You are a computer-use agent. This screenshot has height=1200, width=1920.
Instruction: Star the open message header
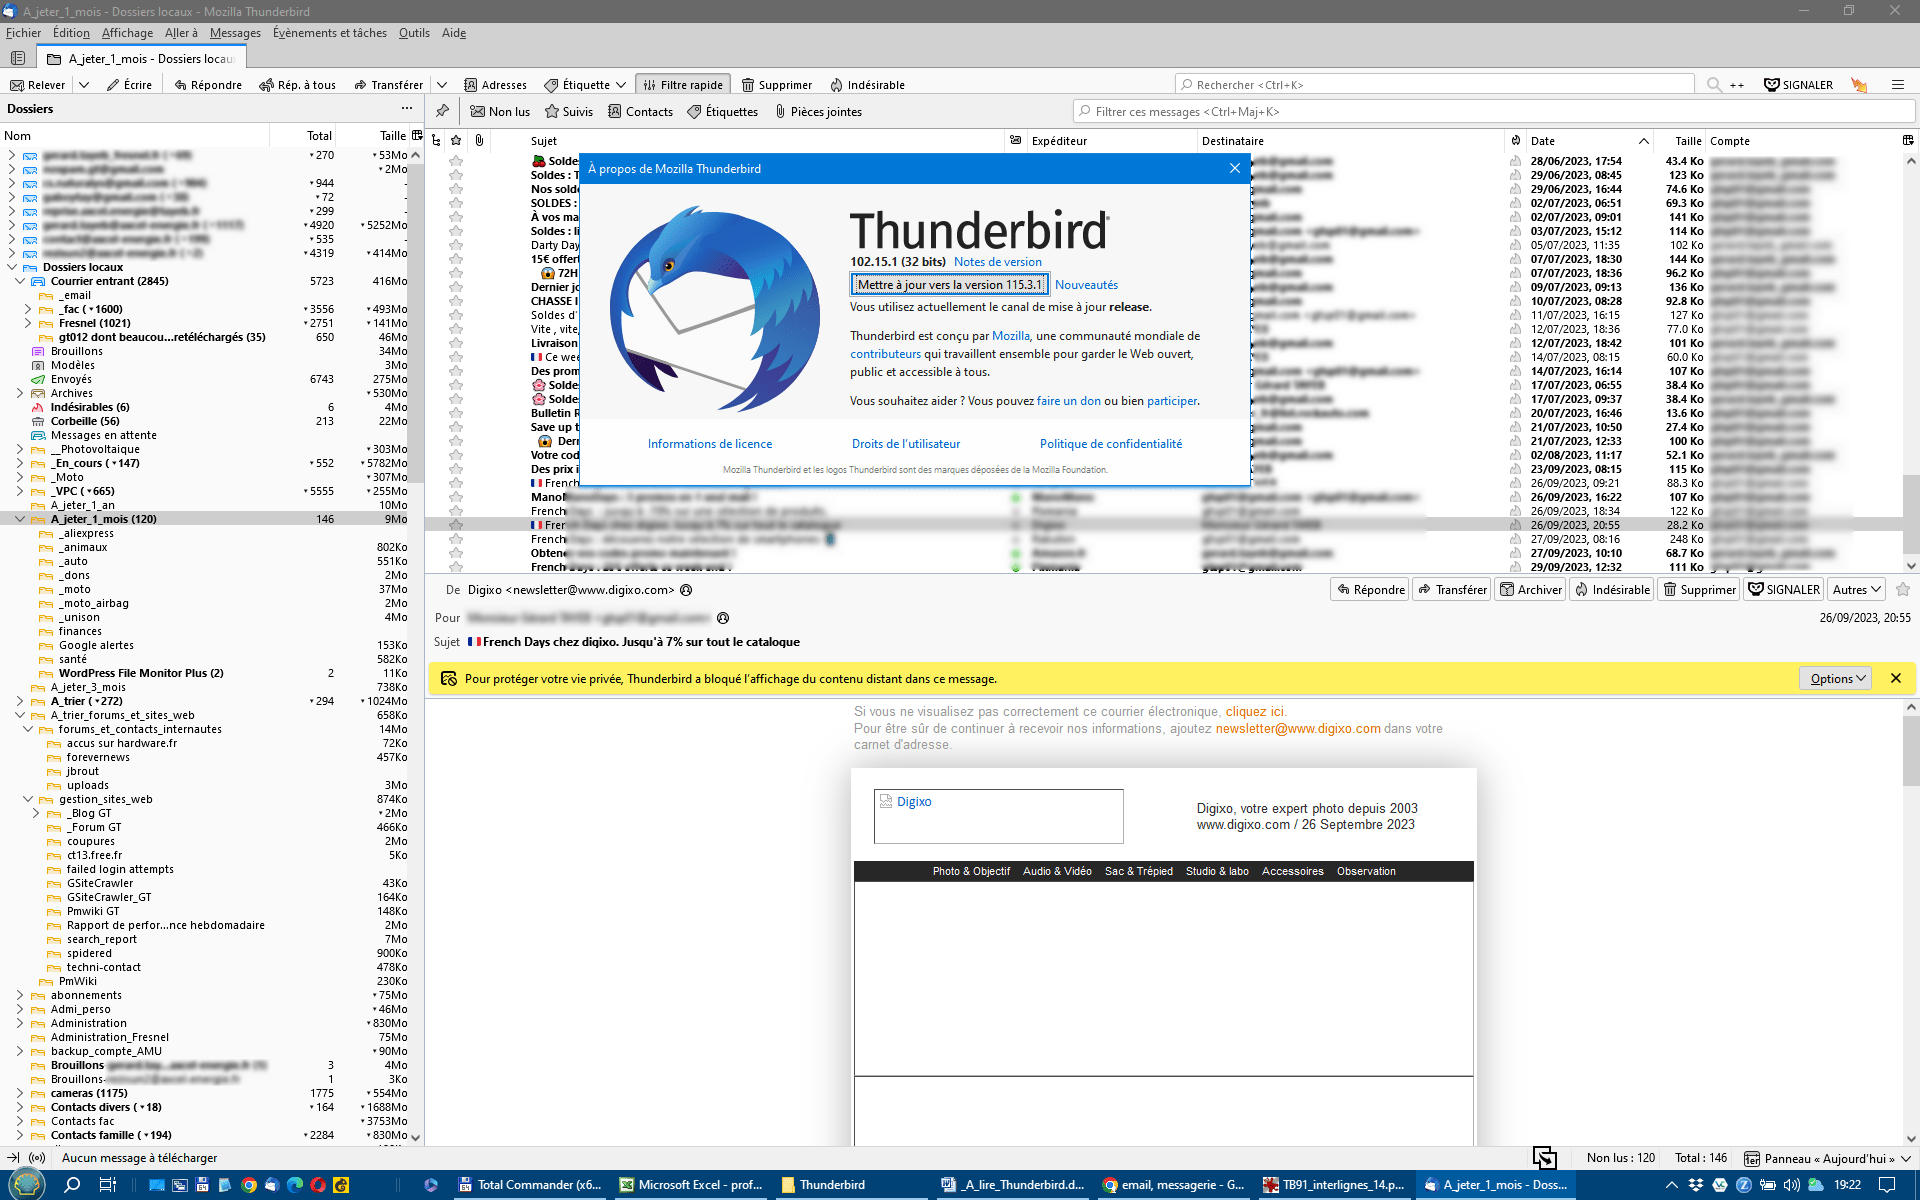click(1903, 590)
